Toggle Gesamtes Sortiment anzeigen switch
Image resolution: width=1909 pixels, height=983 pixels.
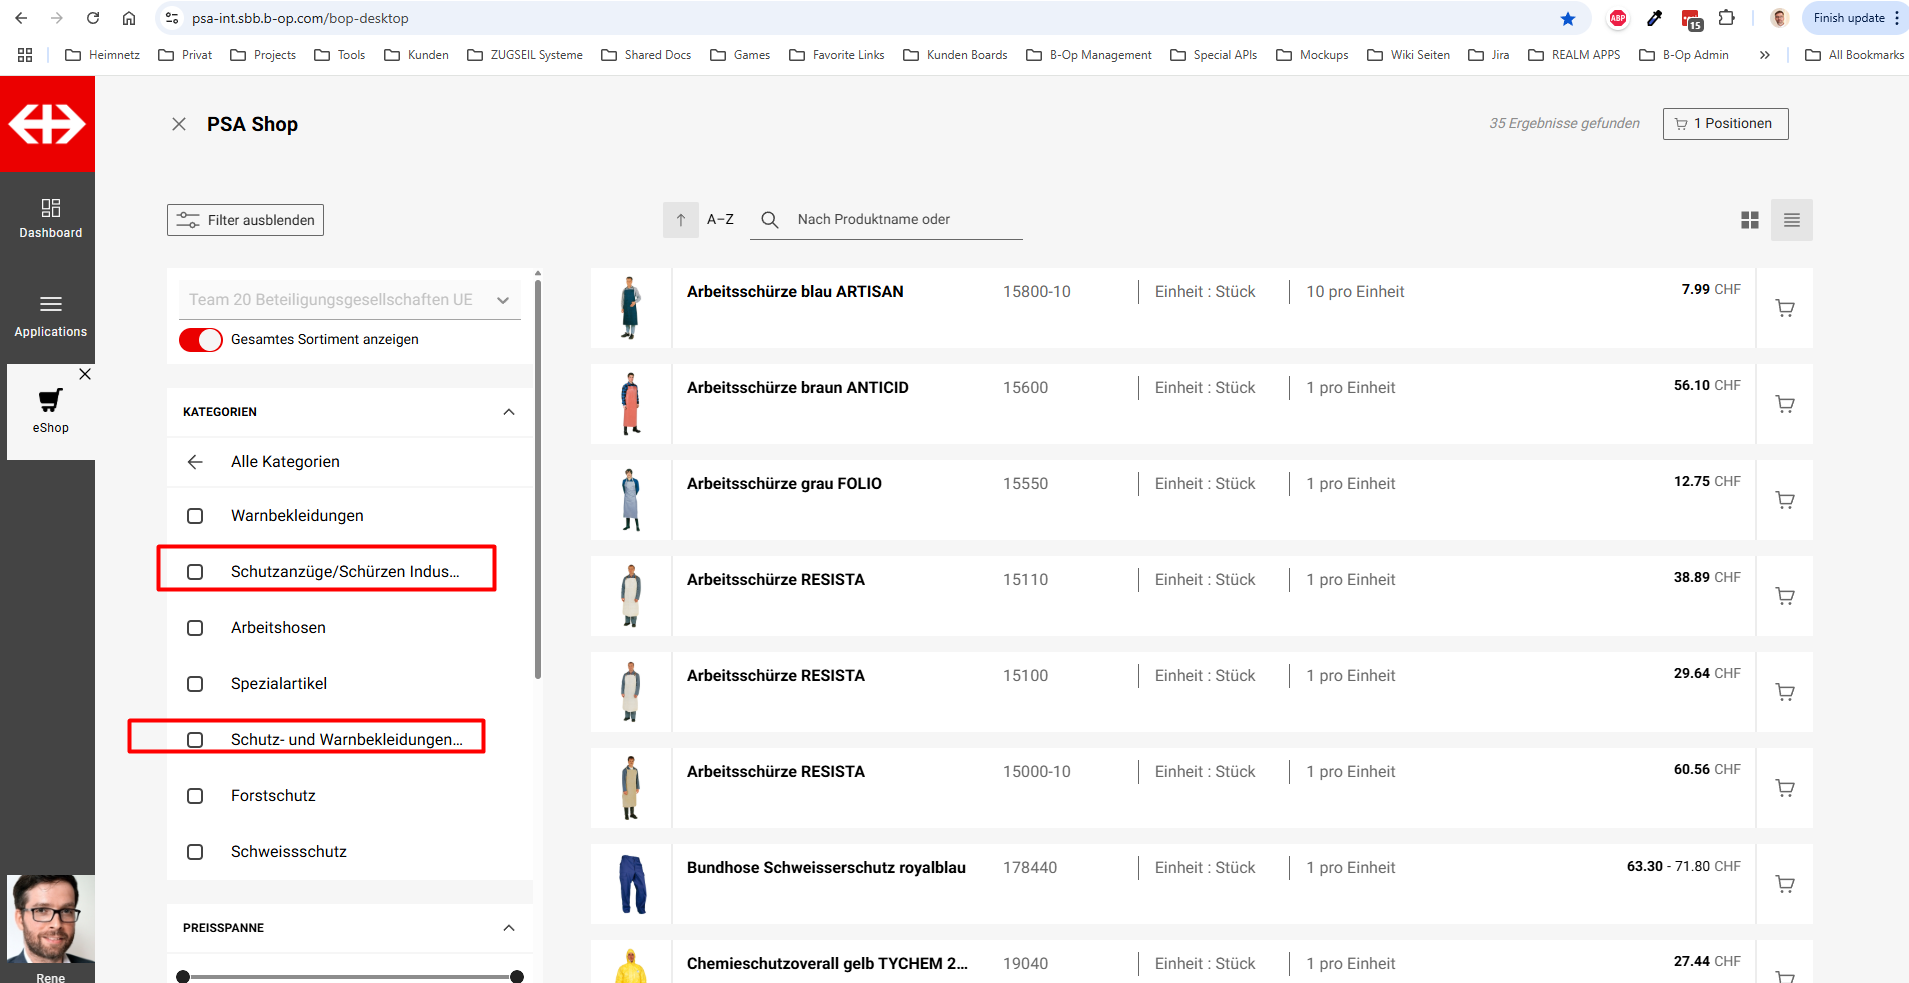[201, 340]
